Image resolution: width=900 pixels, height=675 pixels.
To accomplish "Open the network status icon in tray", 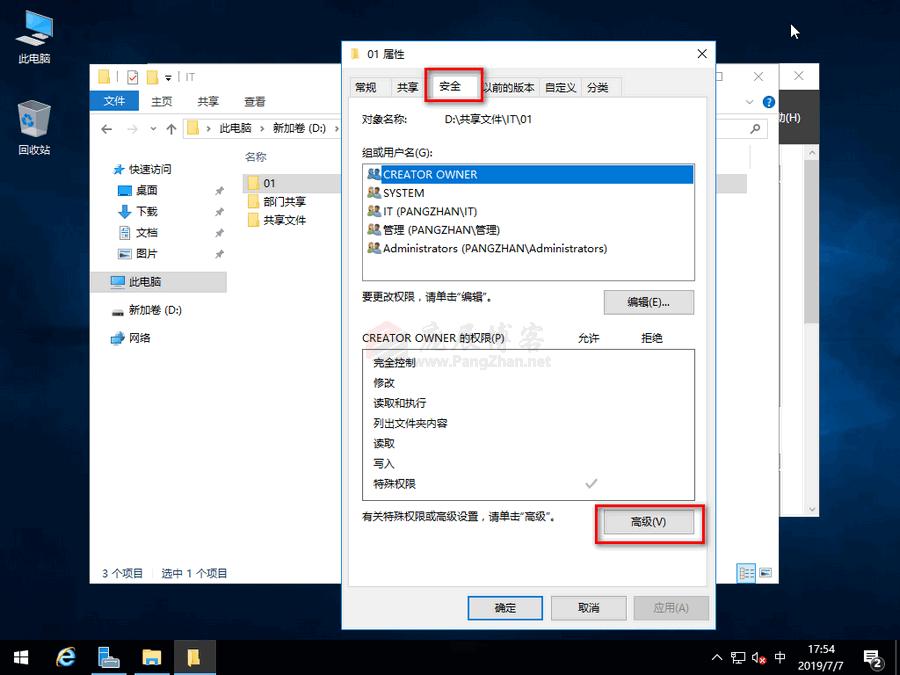I will (740, 657).
